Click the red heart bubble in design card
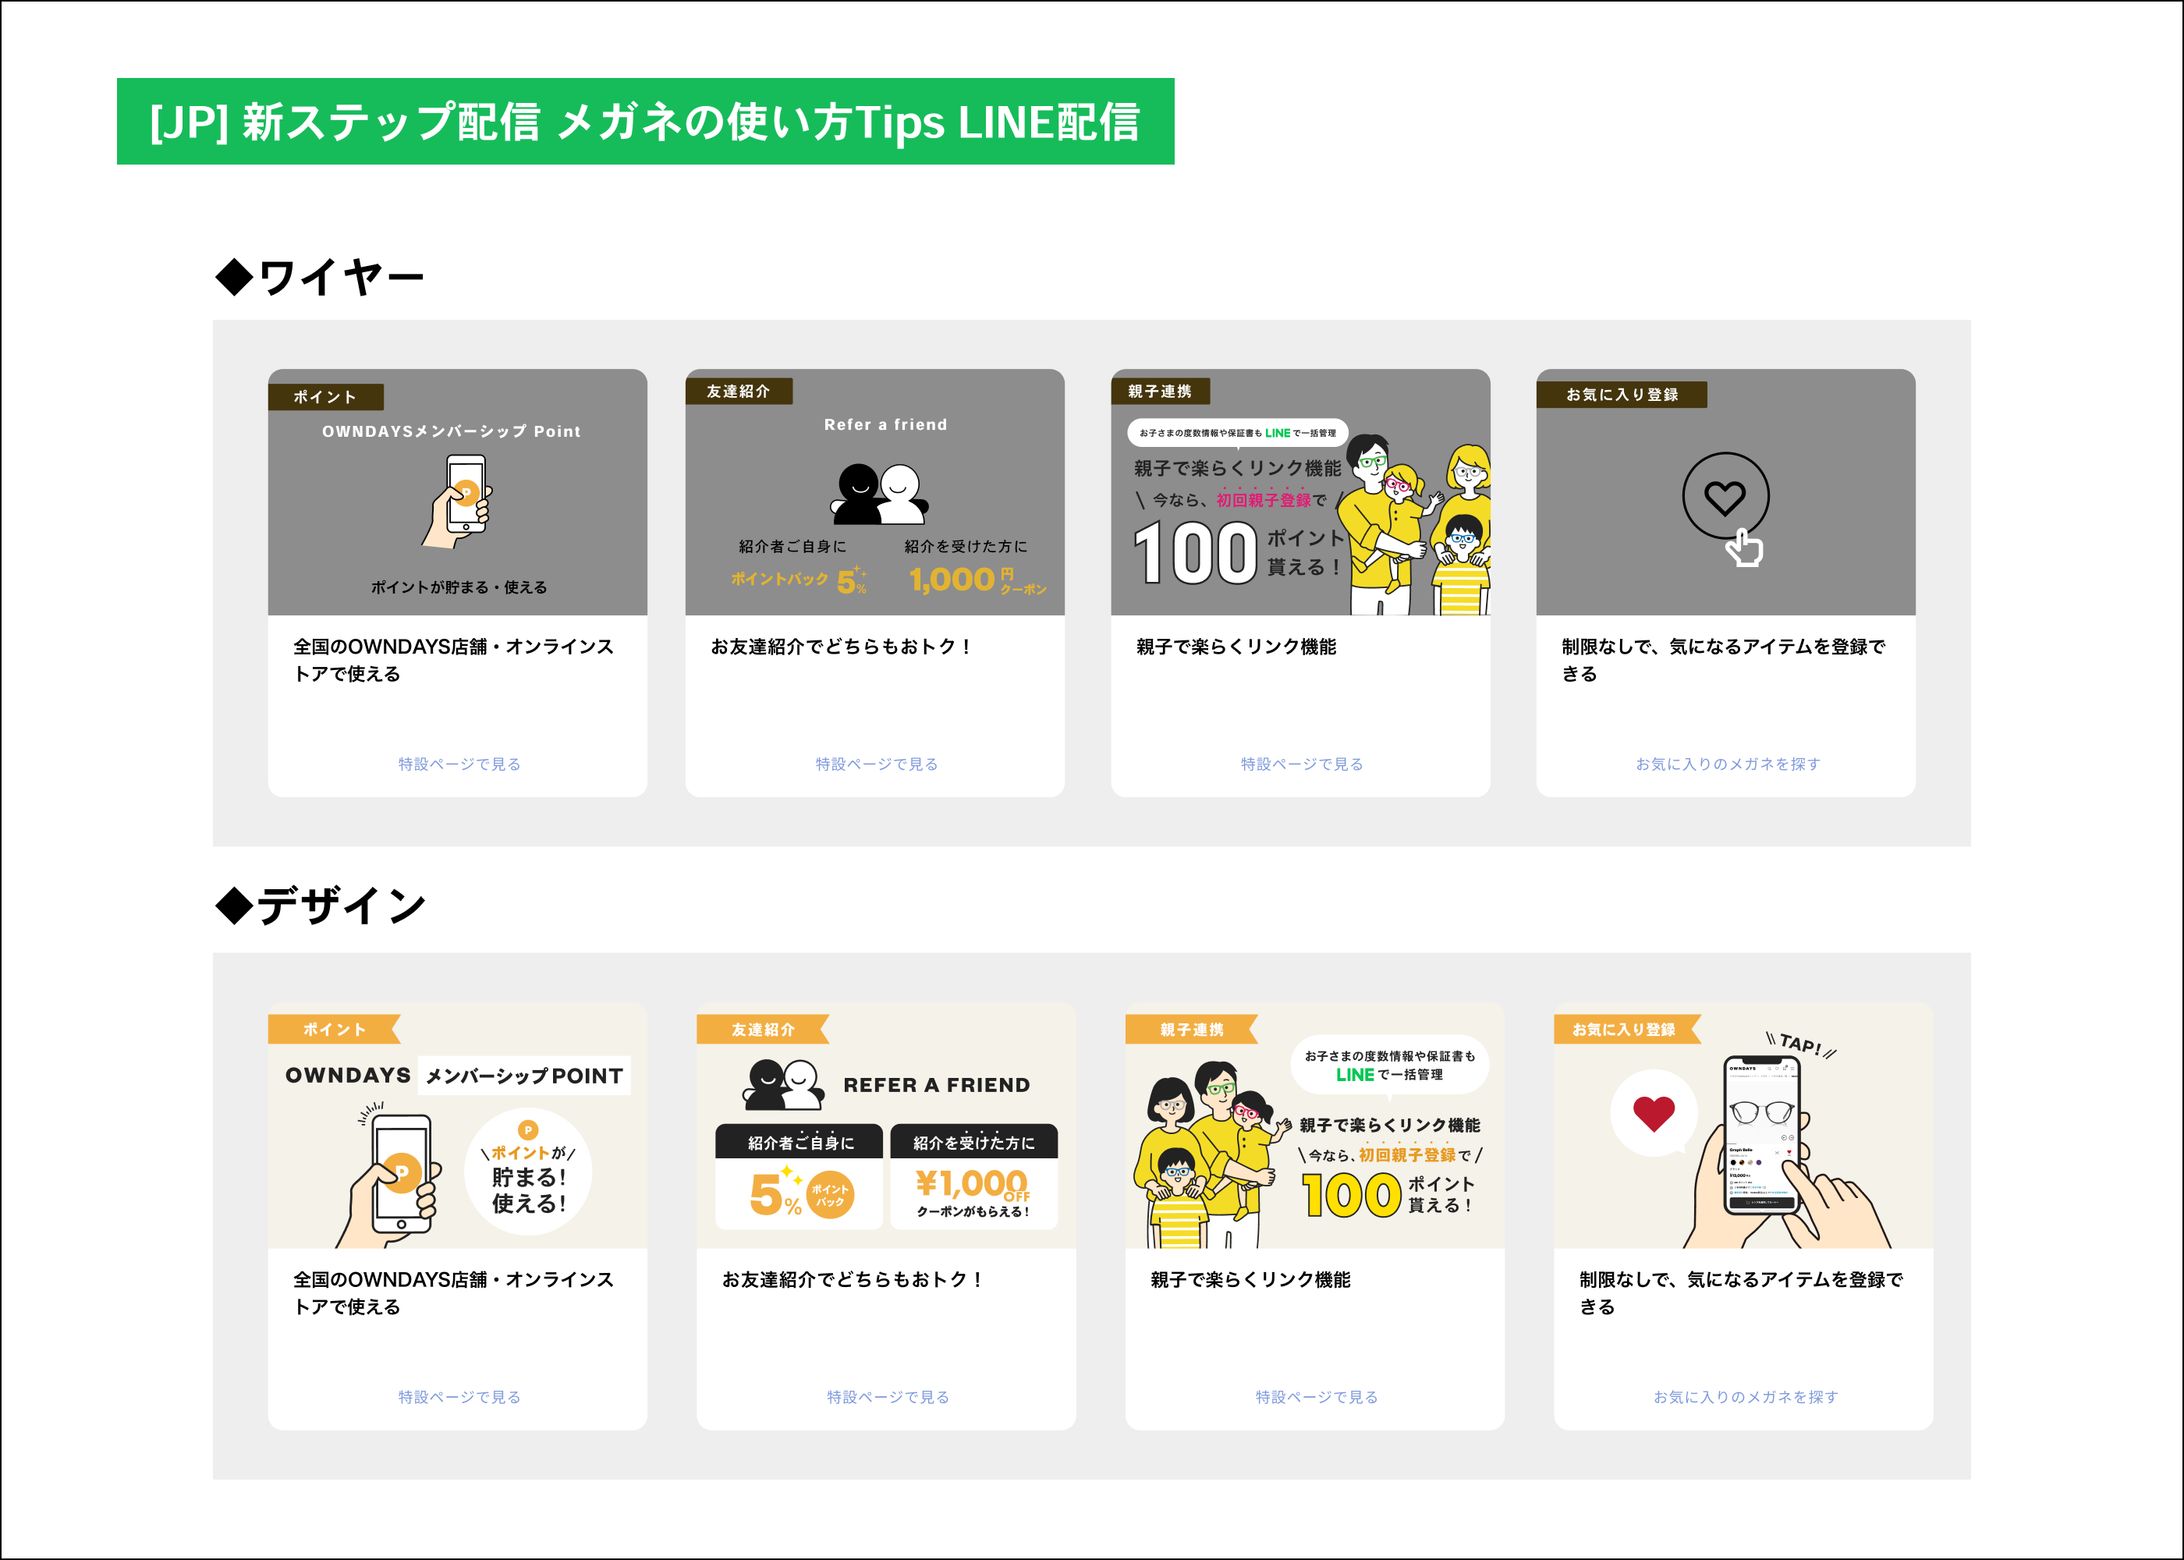Image resolution: width=2184 pixels, height=1560 pixels. 1654,1114
